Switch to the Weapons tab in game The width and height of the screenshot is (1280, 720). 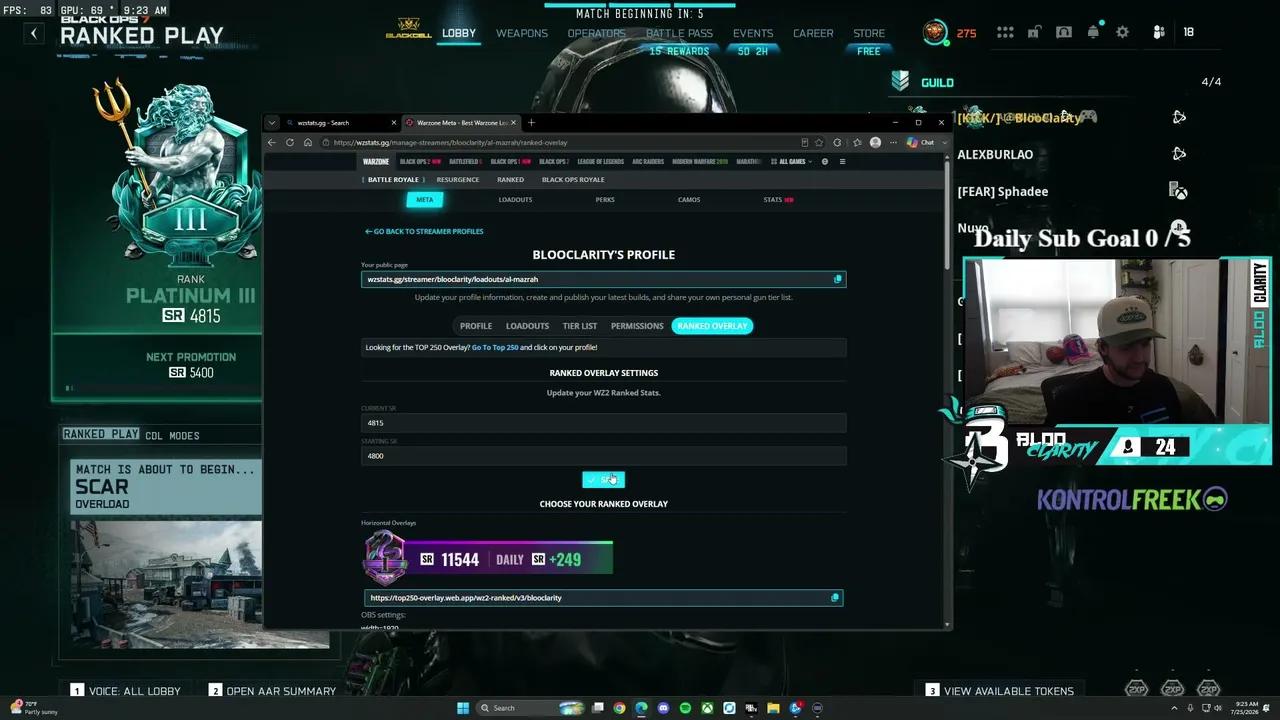click(522, 33)
